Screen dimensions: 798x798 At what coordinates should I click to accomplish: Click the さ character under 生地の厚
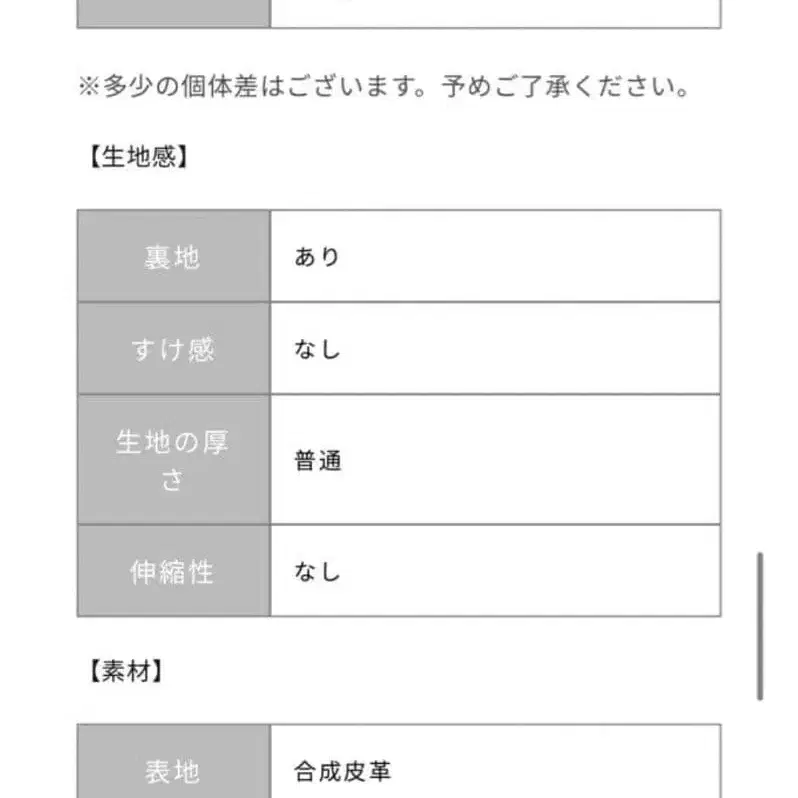click(173, 480)
